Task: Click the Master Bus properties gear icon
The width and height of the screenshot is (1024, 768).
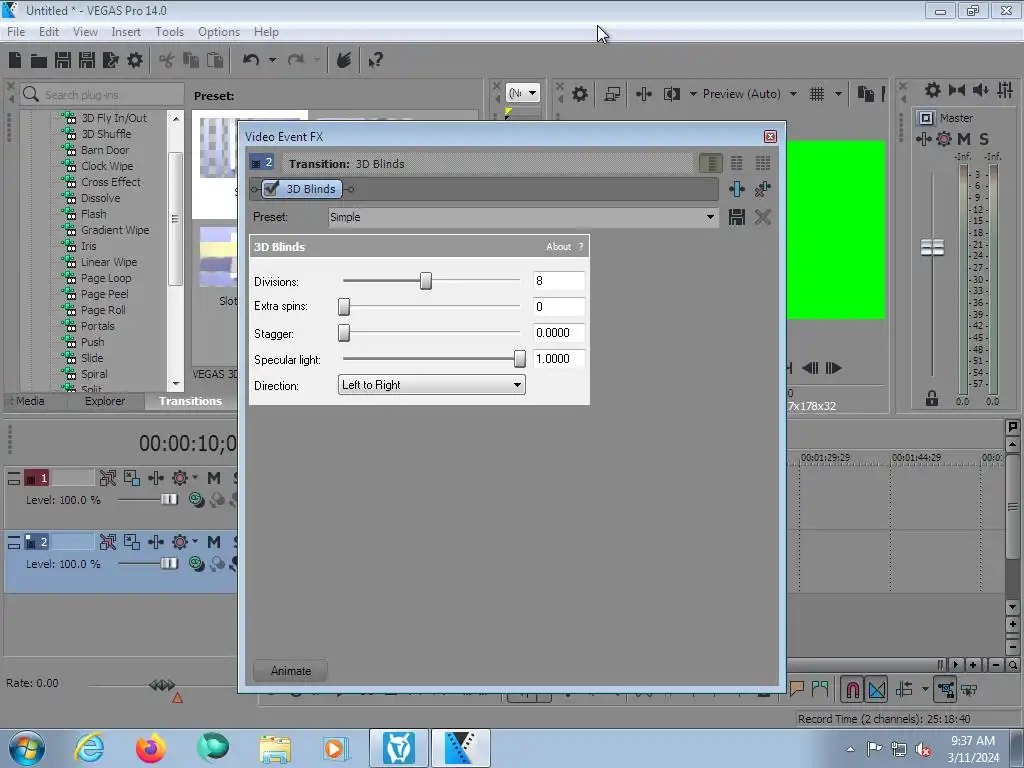Action: 933,90
